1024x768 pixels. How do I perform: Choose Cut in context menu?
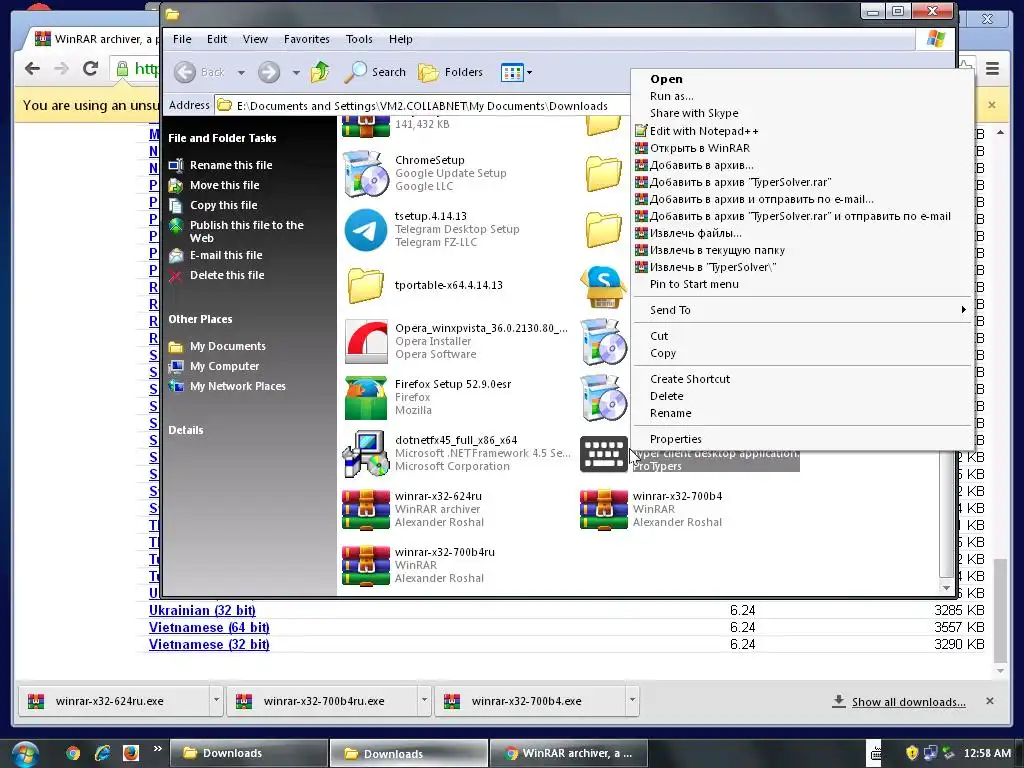(x=802, y=336)
